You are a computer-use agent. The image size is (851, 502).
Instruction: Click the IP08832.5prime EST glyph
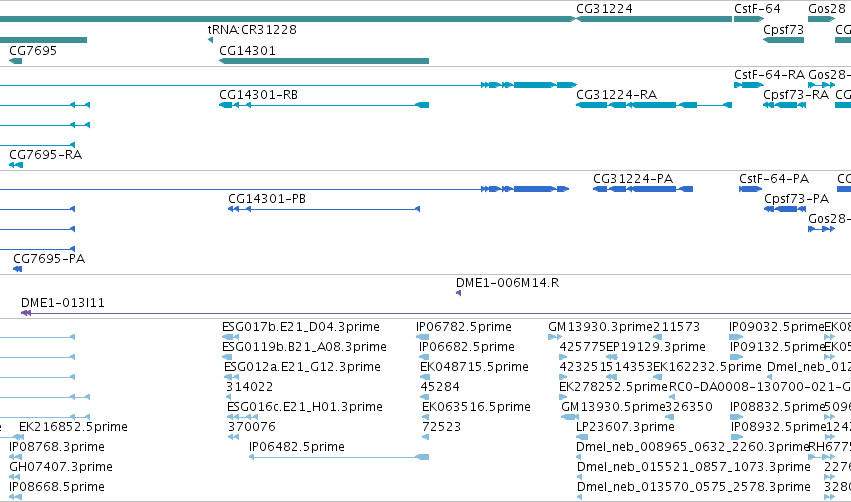pos(736,417)
